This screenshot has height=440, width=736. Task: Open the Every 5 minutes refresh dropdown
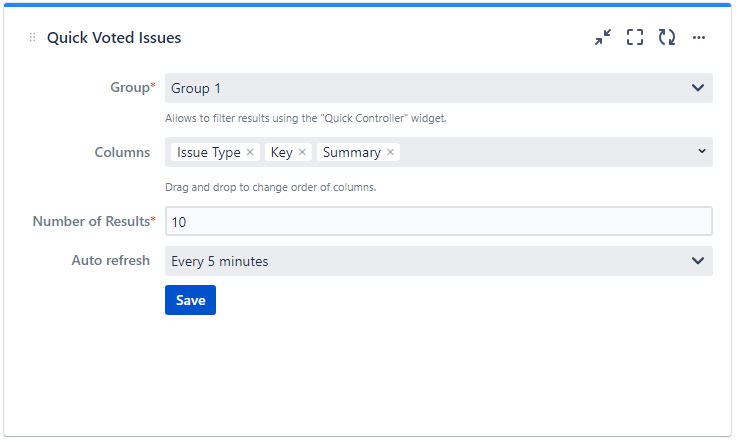click(438, 261)
